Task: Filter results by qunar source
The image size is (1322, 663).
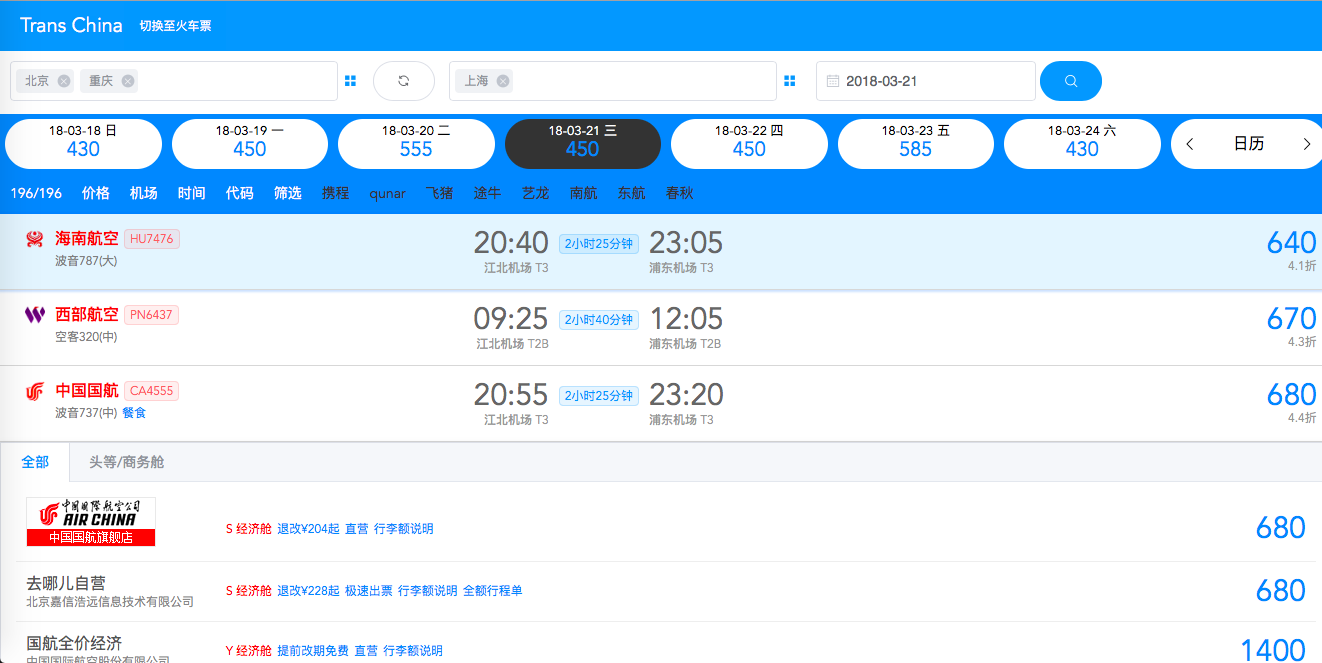Action: [x=388, y=194]
